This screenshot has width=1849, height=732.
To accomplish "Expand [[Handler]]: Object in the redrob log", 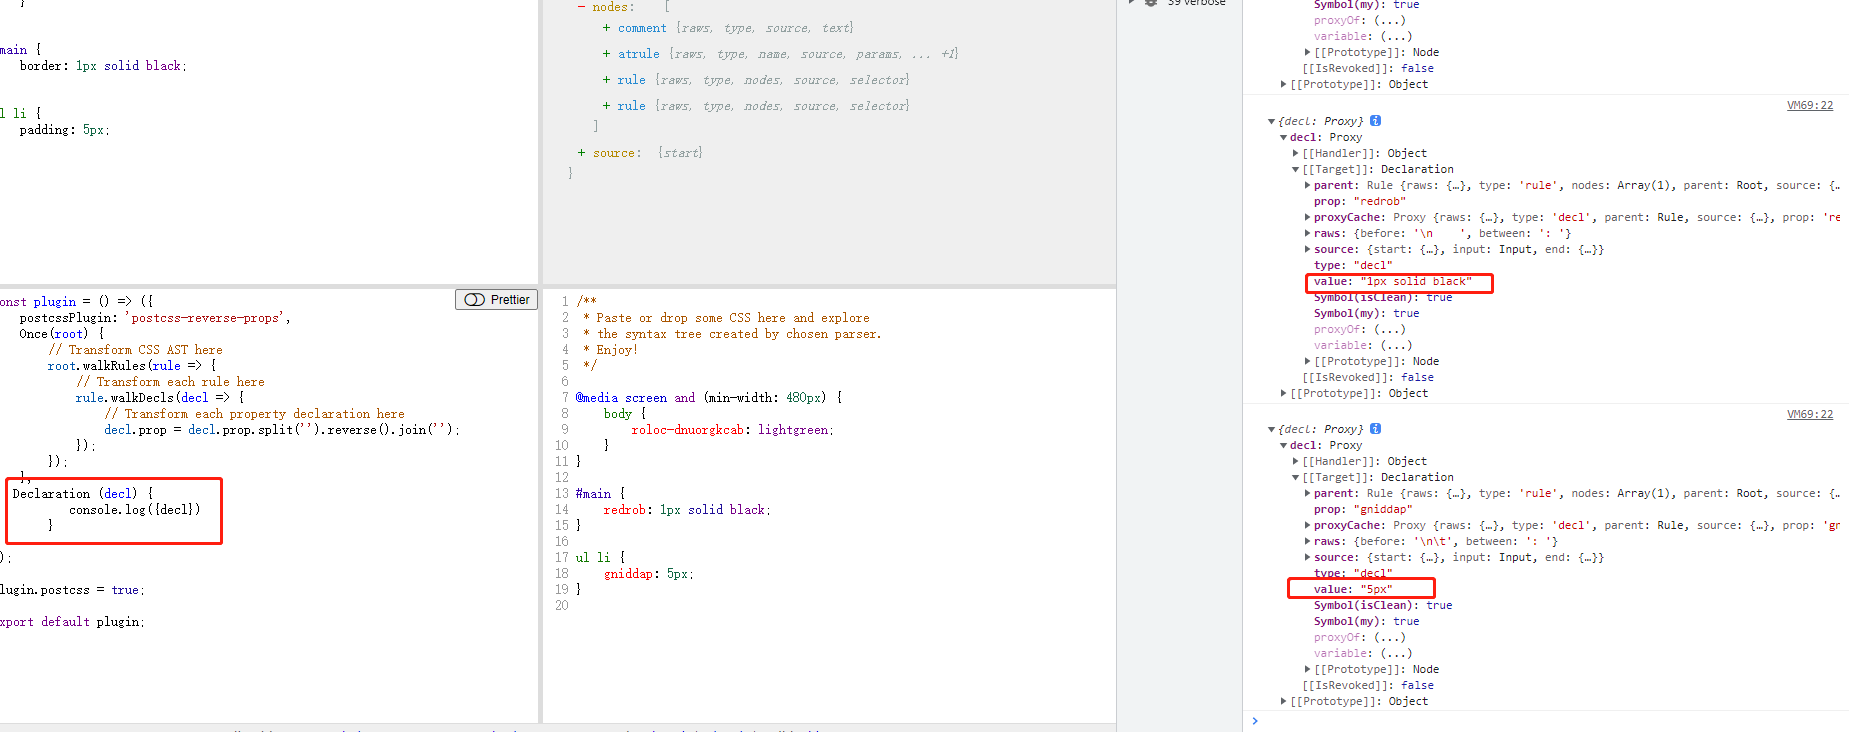I will click(1296, 153).
